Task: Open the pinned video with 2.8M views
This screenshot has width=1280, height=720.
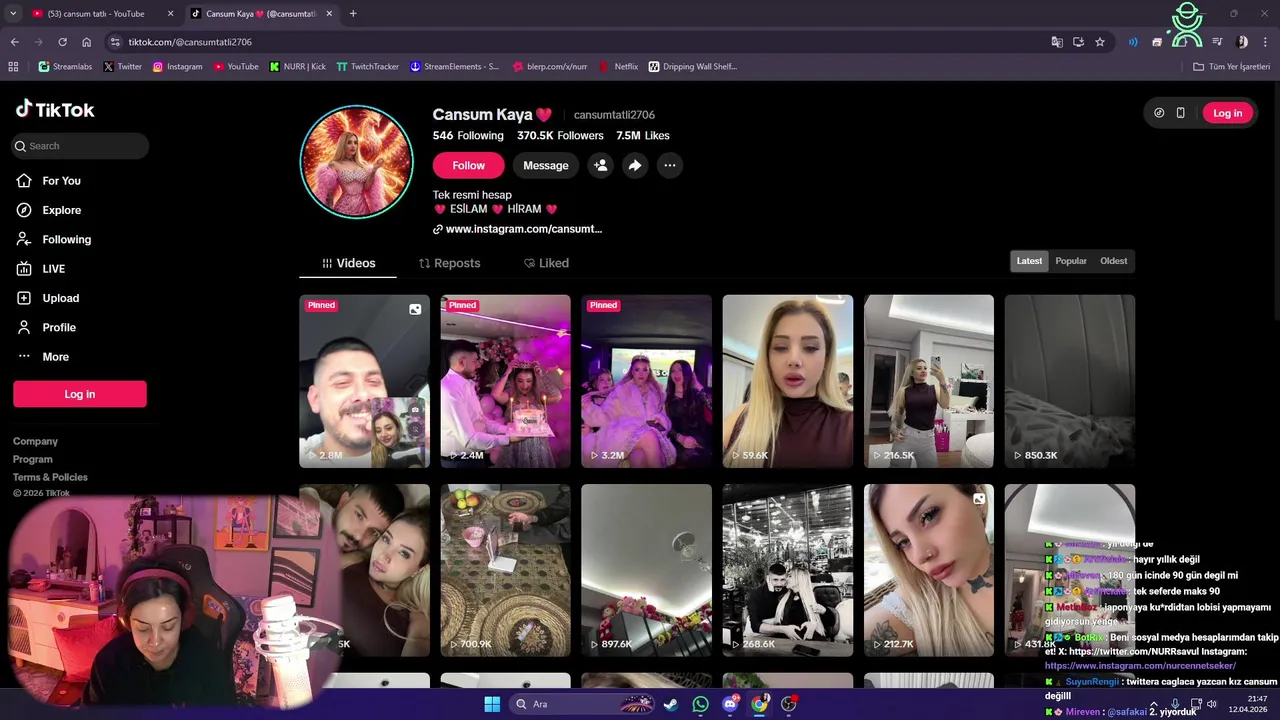Action: click(x=364, y=381)
